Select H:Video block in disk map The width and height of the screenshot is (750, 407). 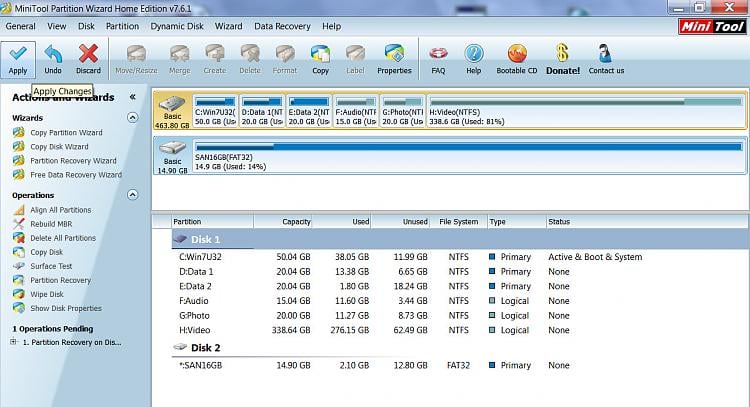click(586, 111)
